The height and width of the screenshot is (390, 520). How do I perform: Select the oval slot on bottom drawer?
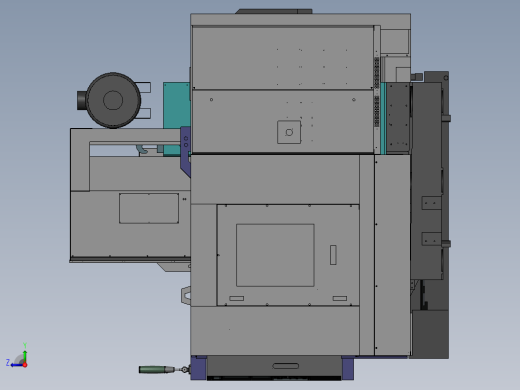(x=286, y=366)
